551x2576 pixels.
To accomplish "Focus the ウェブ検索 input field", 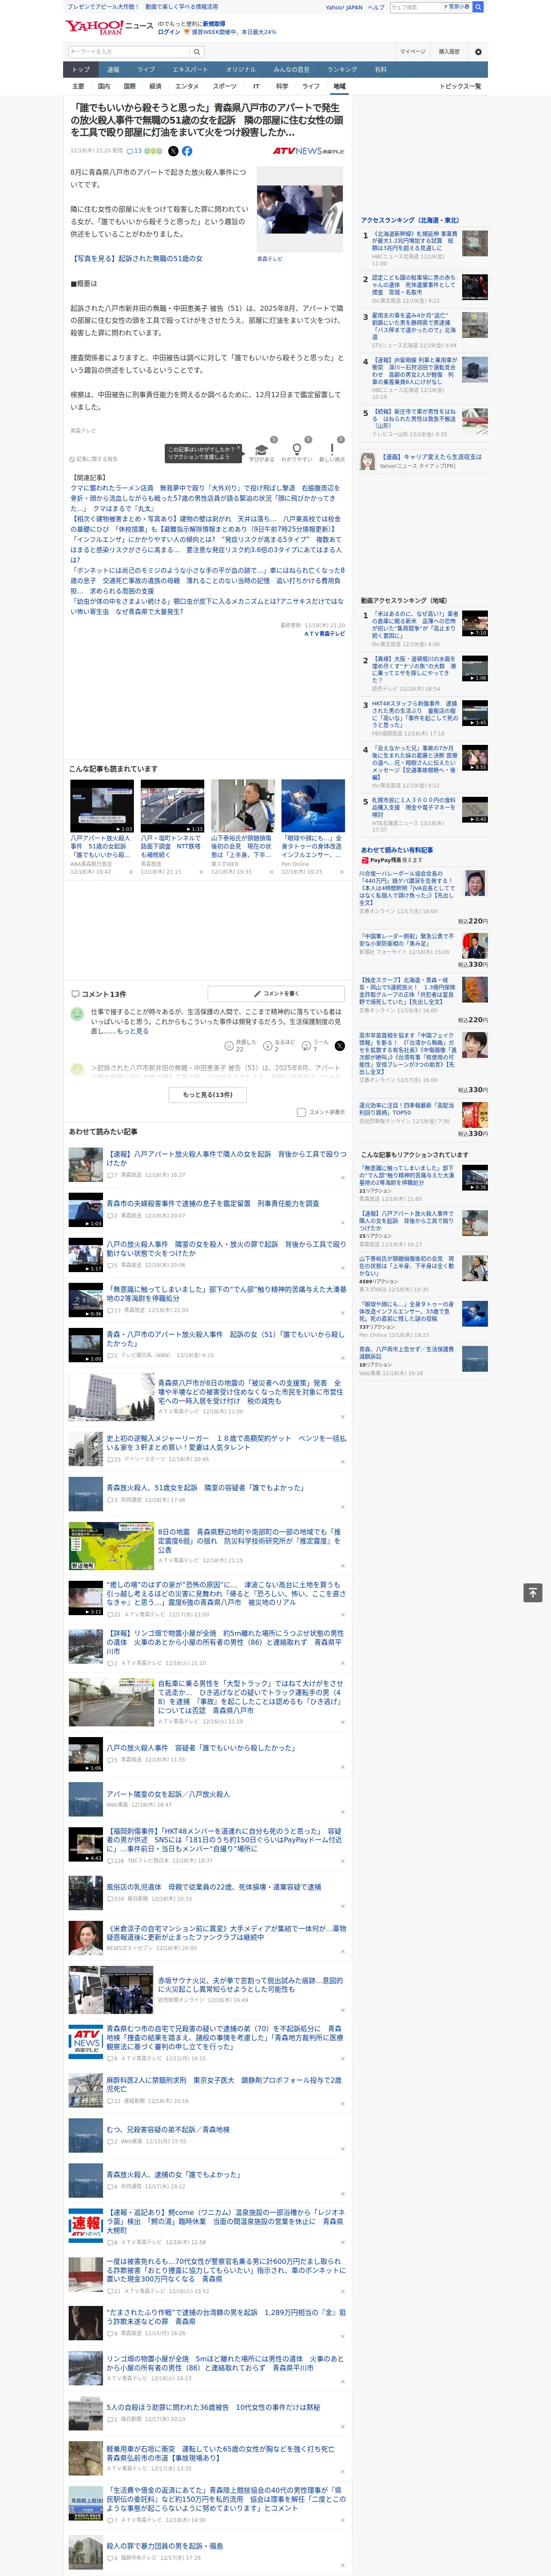I will pos(415,7).
